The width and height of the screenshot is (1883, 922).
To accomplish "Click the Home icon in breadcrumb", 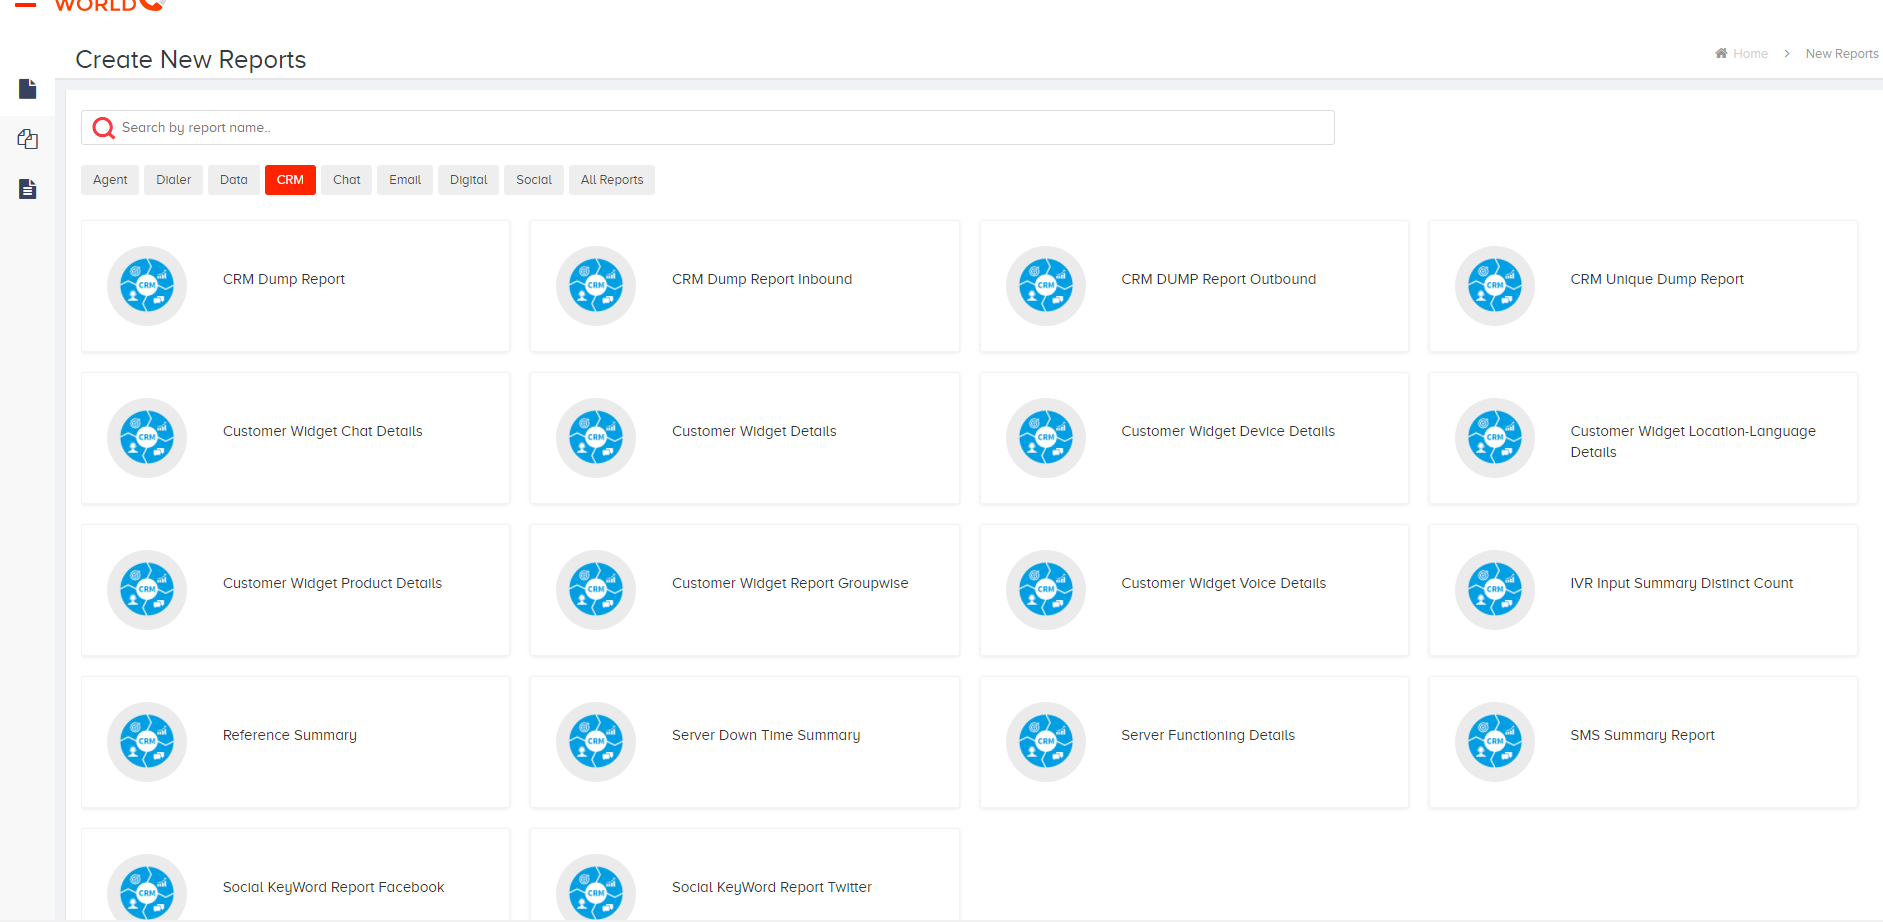I will tap(1721, 53).
